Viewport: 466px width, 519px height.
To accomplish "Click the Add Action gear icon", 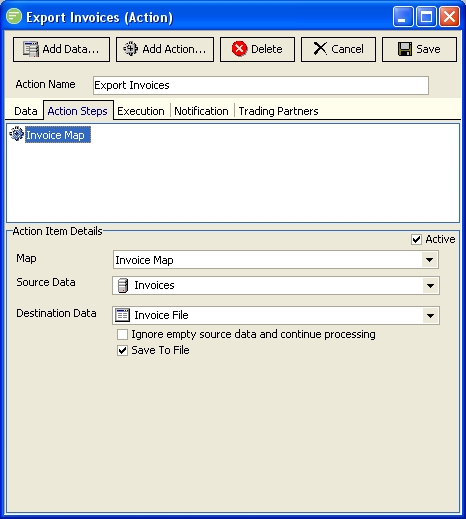I will tap(130, 49).
